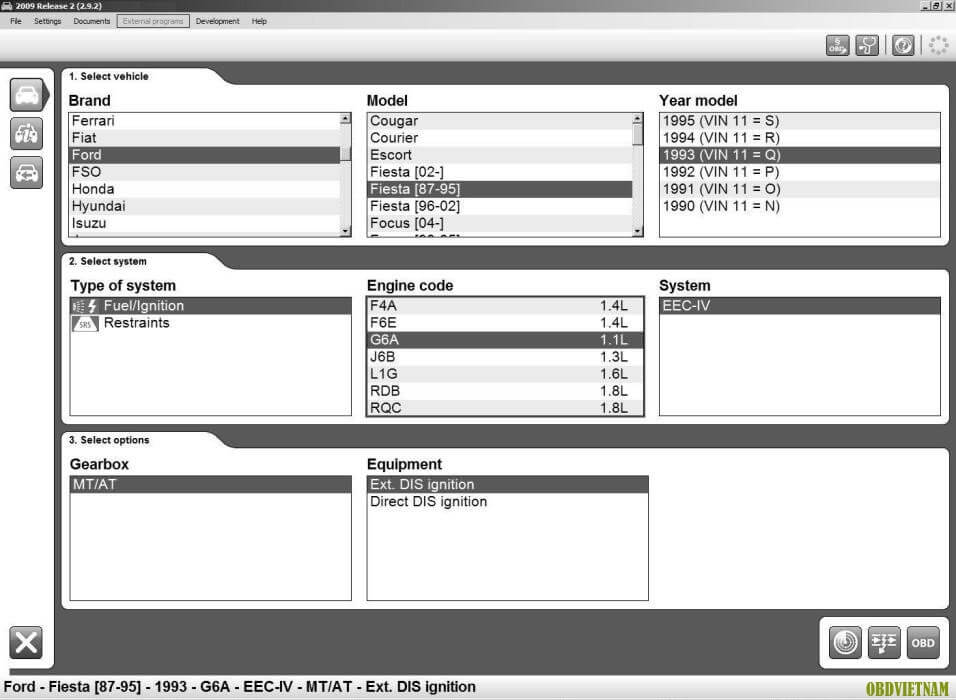Select engine code RDB 1.8L

(505, 391)
